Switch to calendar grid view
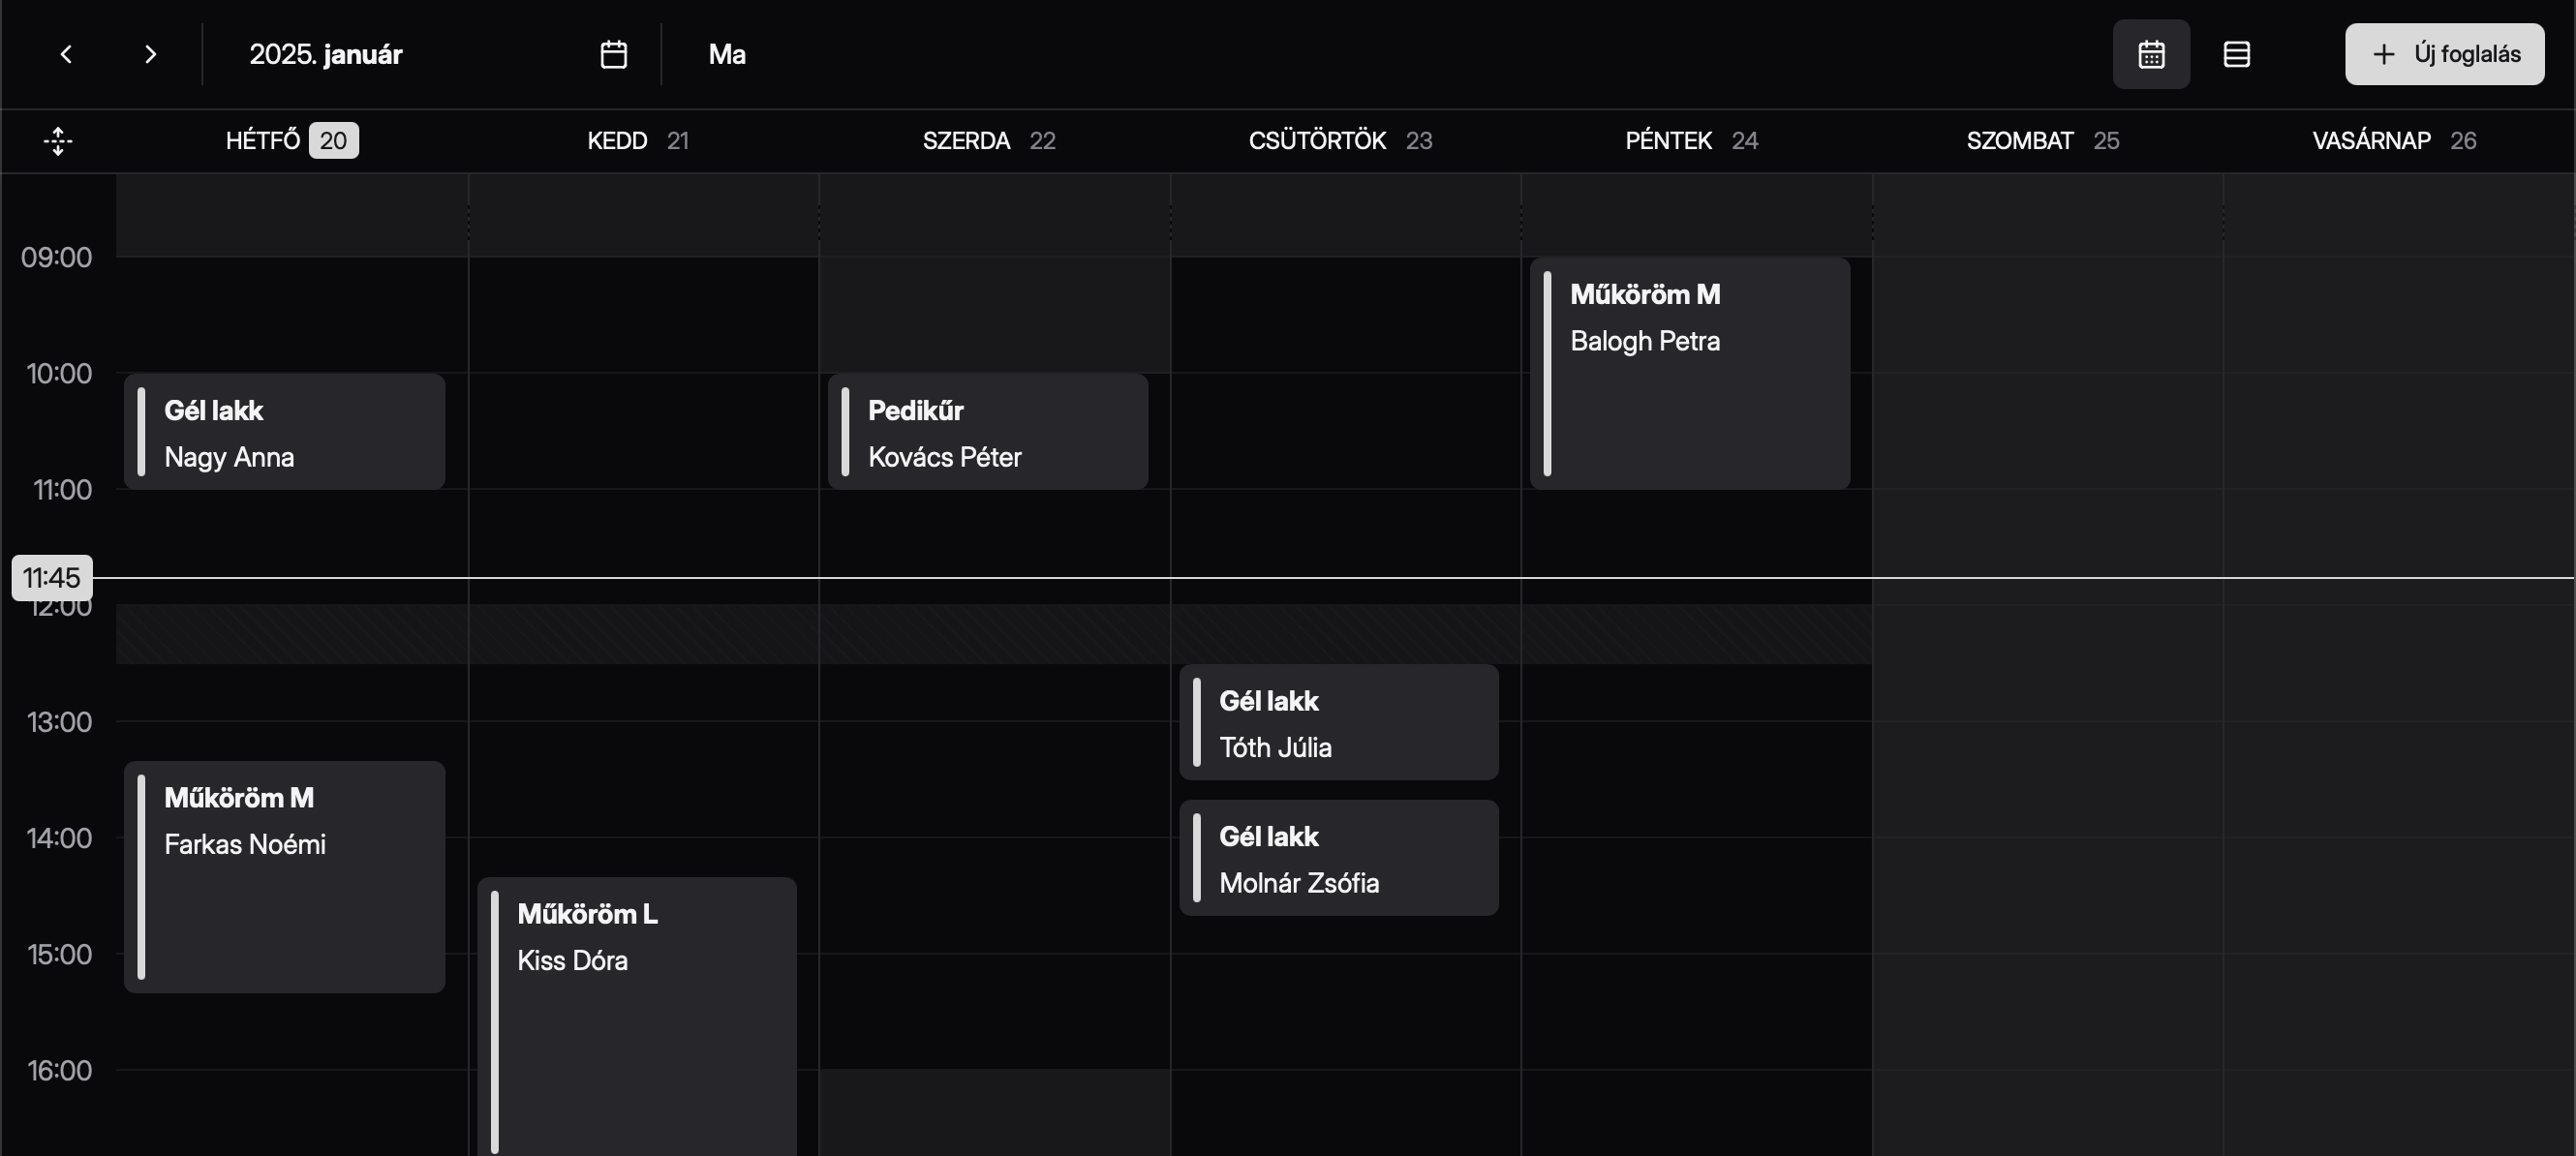Viewport: 2576px width, 1156px height. click(x=2151, y=54)
